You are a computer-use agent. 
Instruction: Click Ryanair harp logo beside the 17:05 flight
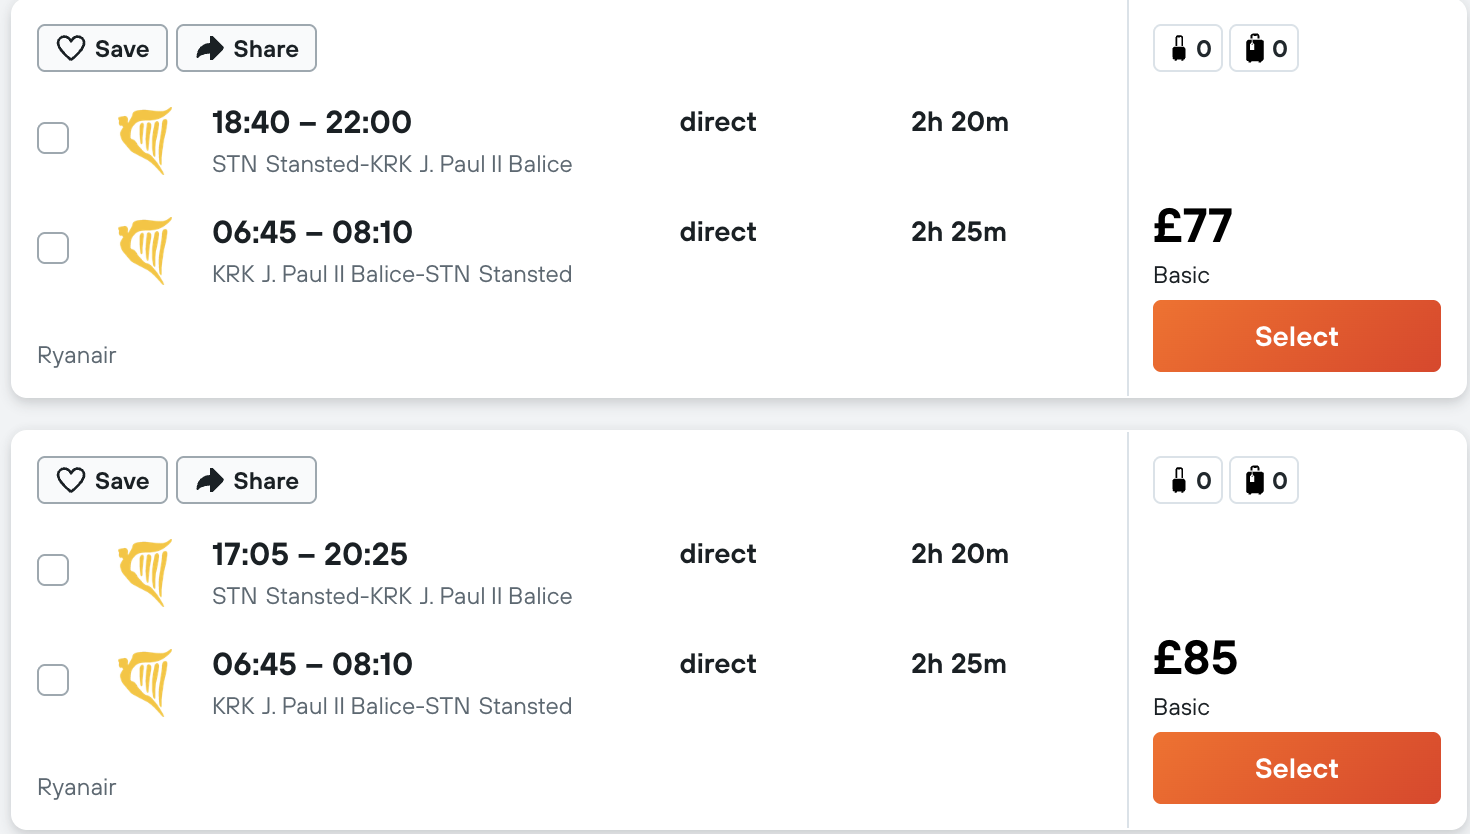coord(146,572)
